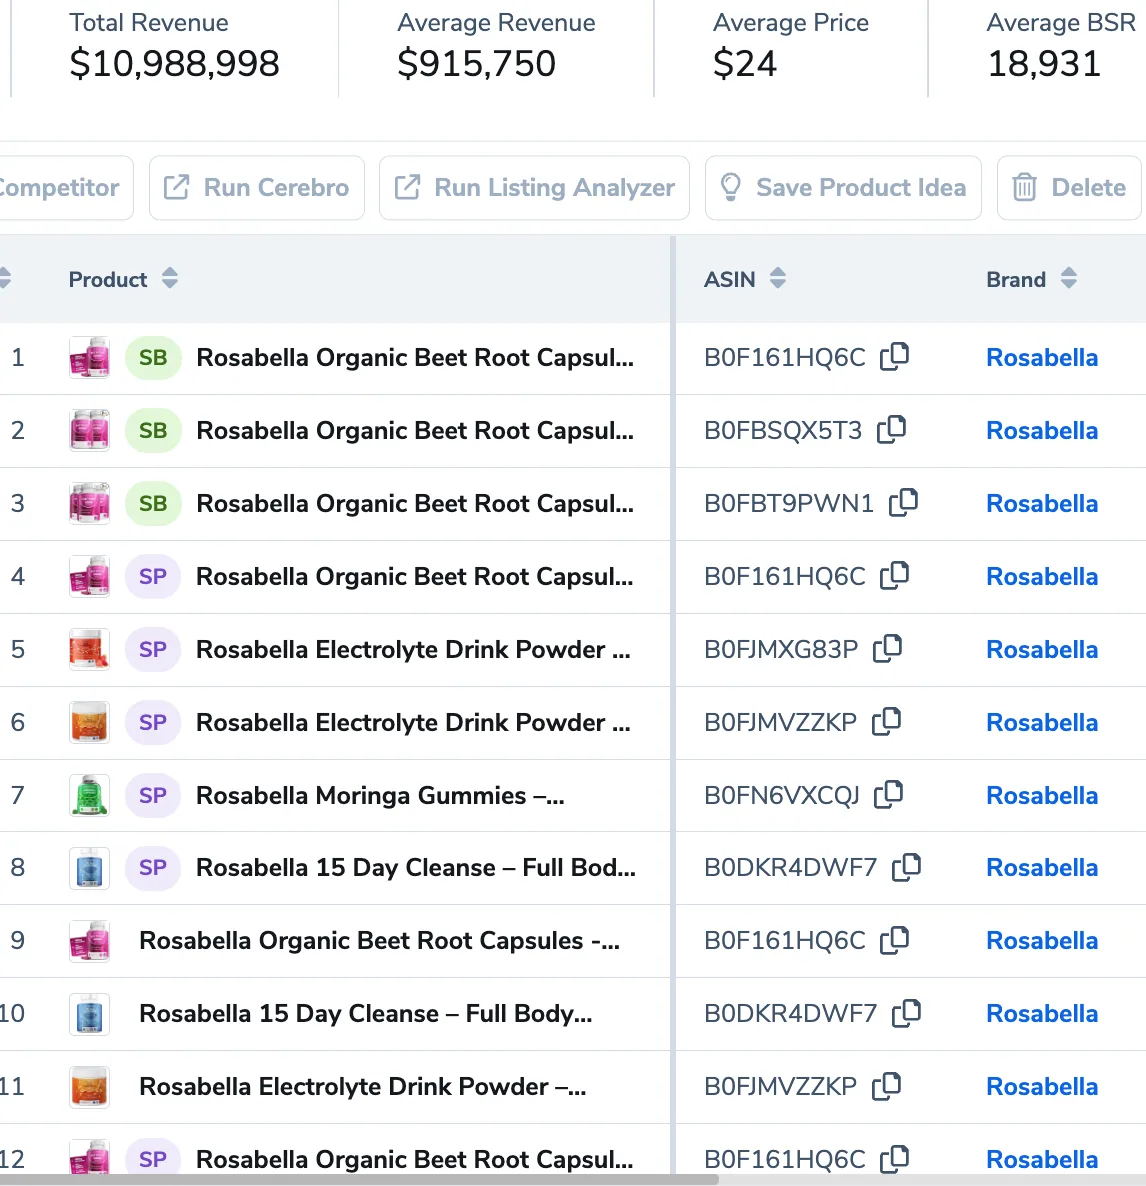Viewport: 1146px width, 1186px height.
Task: Save Product Idea
Action: click(843, 188)
